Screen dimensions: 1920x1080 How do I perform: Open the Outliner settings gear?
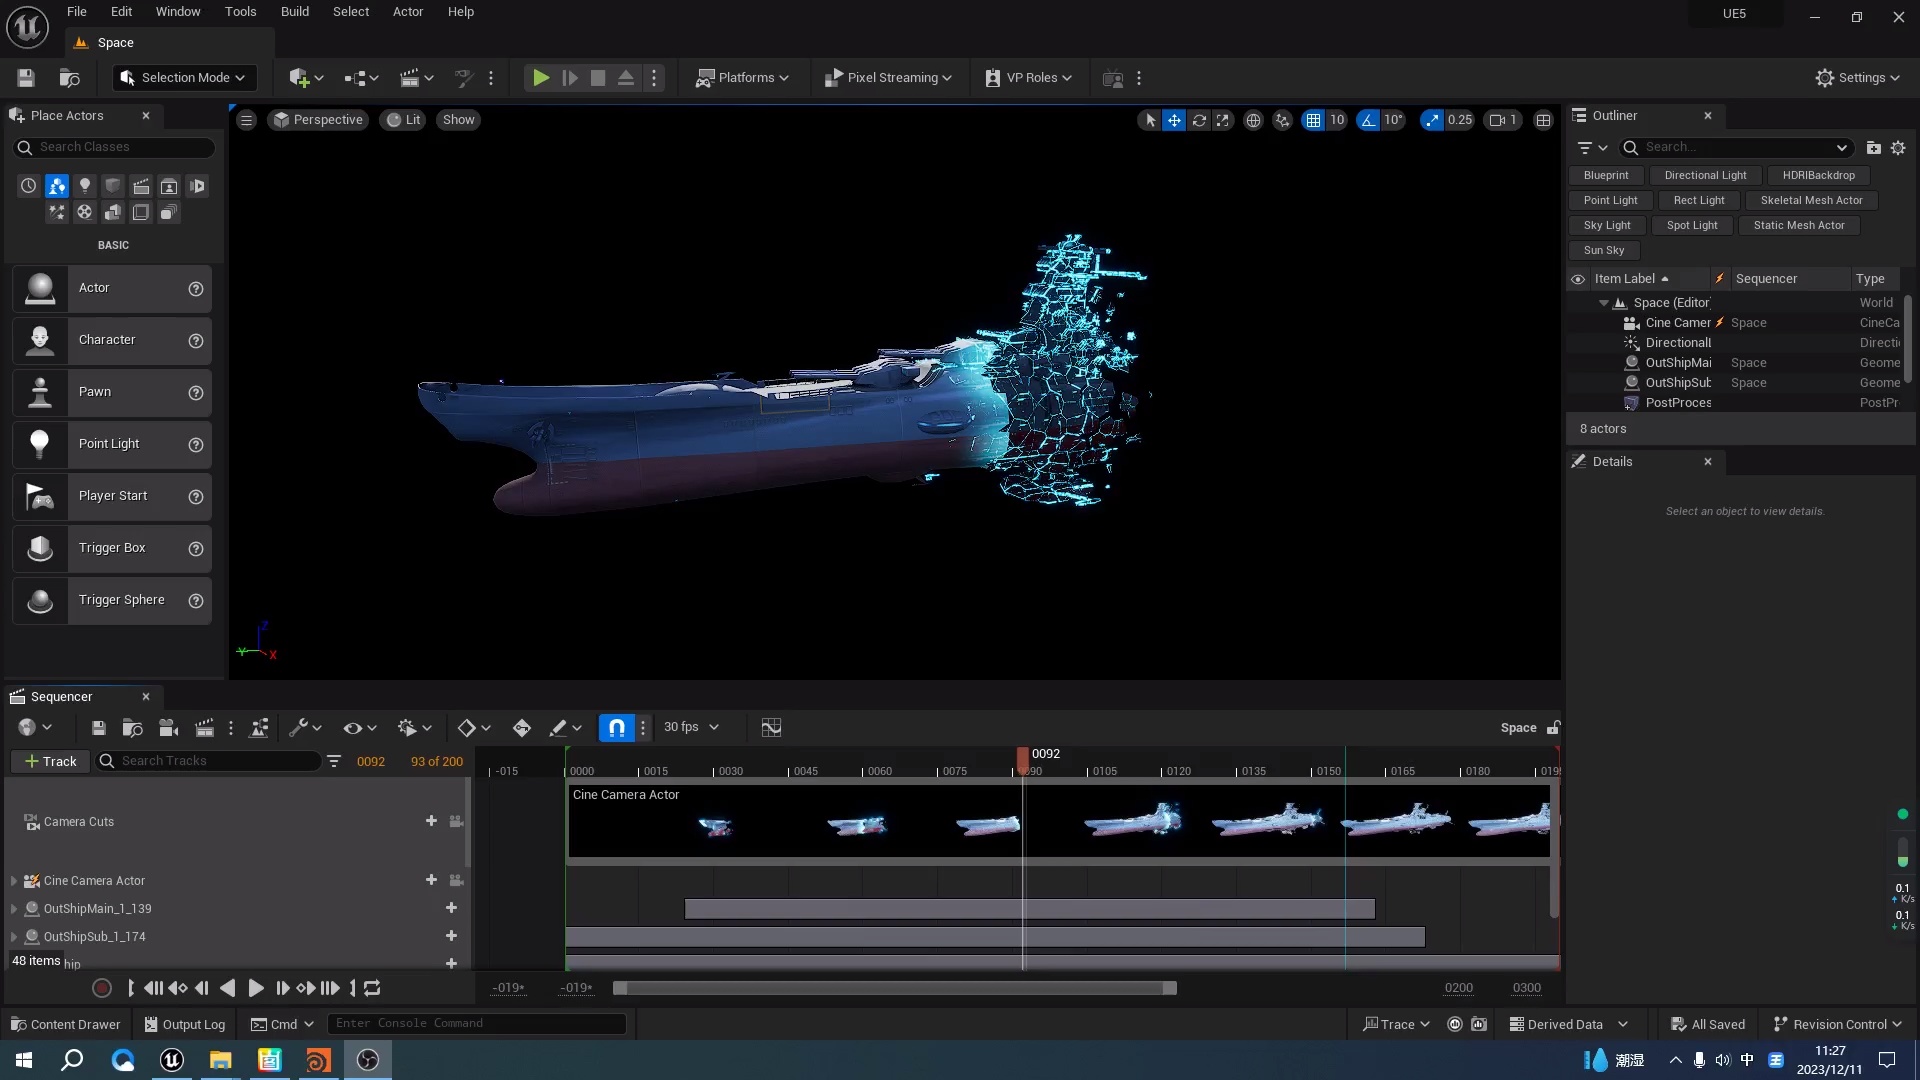1899,147
